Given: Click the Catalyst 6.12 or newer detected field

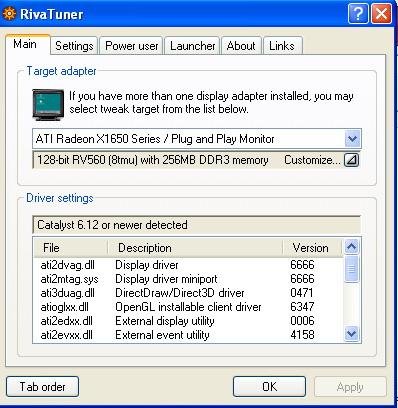Looking at the screenshot, I should coord(197,225).
